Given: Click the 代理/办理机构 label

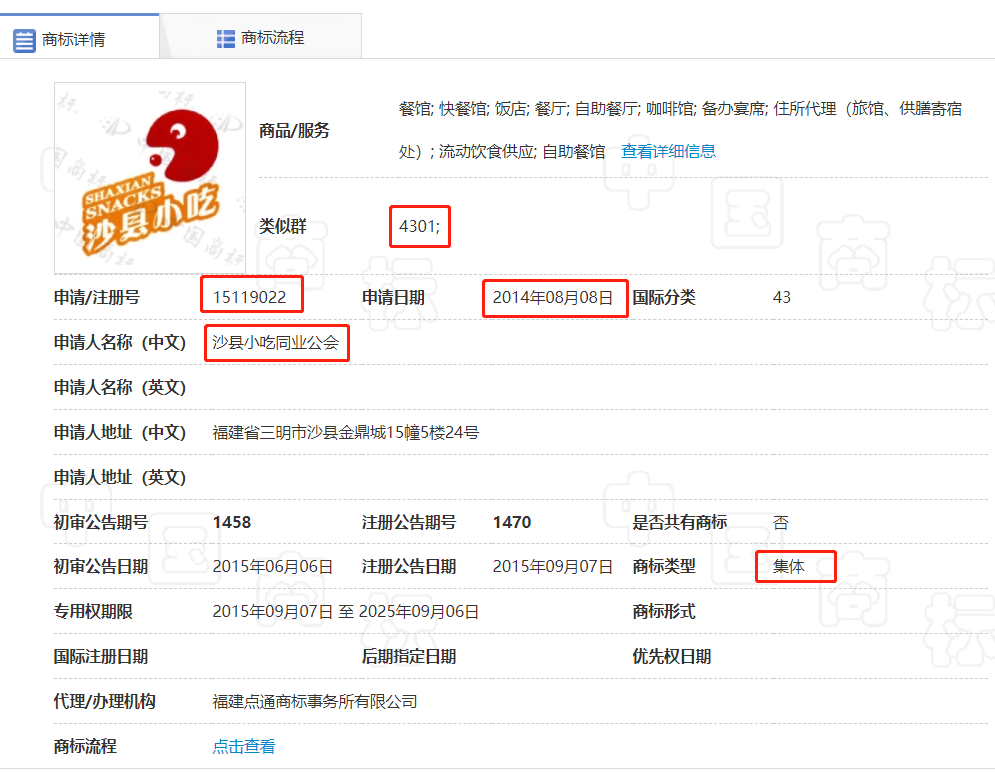Looking at the screenshot, I should point(105,701).
